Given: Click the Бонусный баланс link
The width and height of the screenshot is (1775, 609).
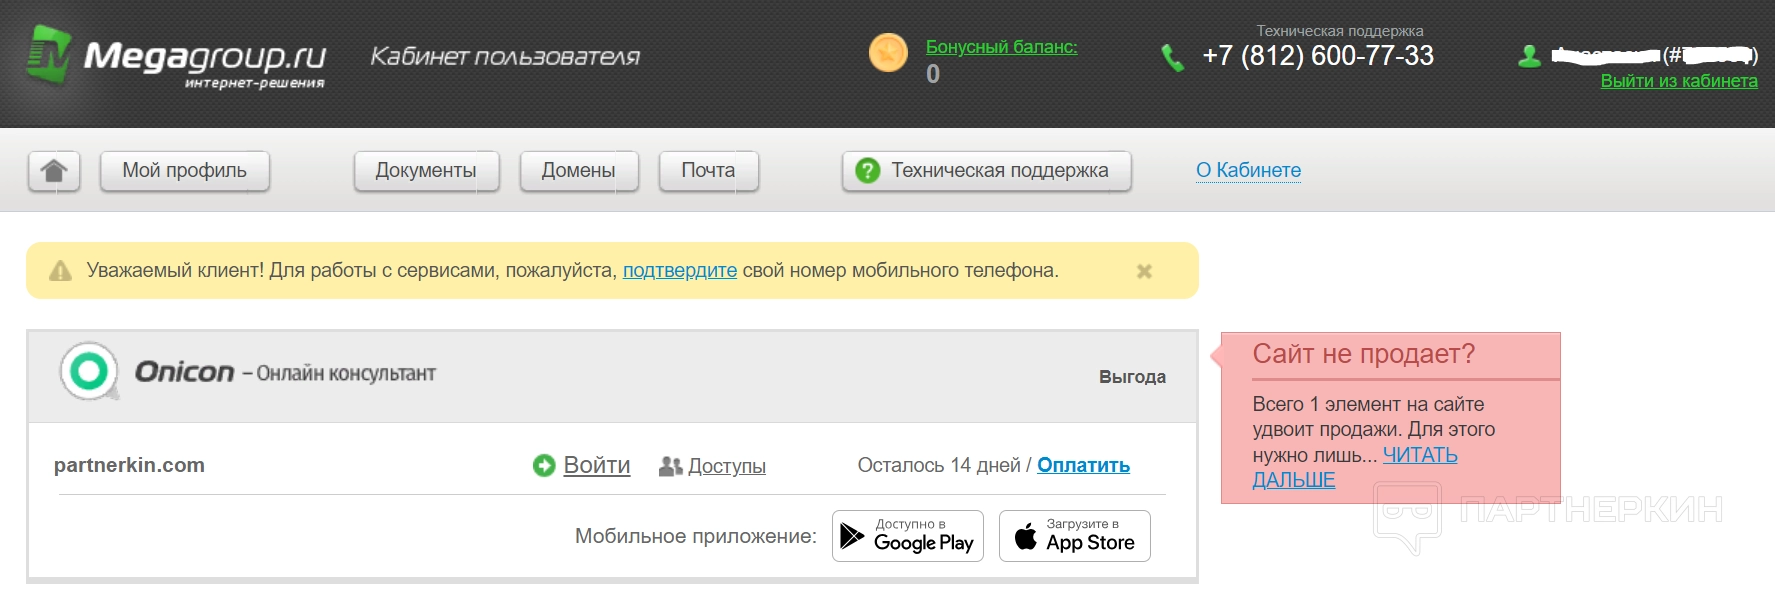Looking at the screenshot, I should [1001, 47].
